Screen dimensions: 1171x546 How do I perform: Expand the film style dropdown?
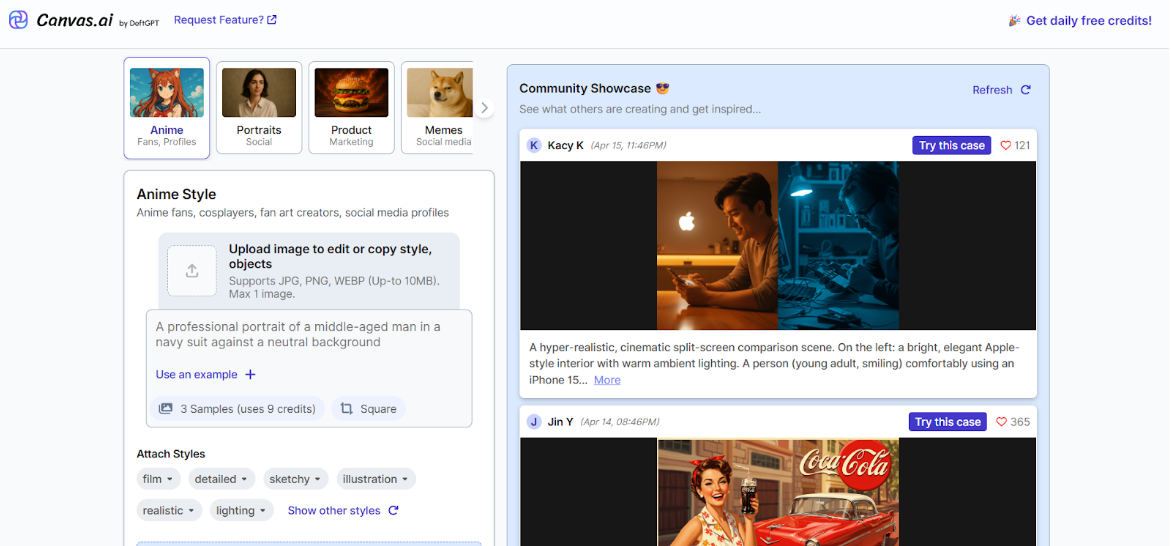pos(158,480)
